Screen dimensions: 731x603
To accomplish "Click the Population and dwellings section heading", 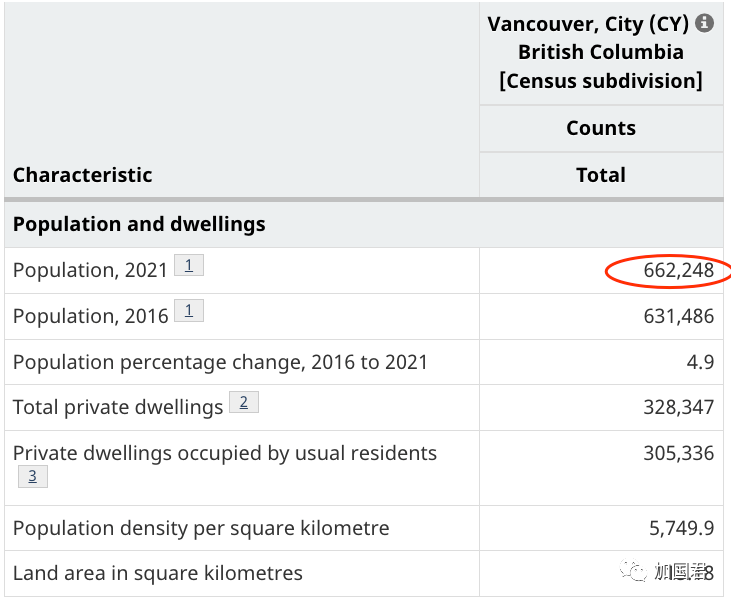I will (x=139, y=224).
